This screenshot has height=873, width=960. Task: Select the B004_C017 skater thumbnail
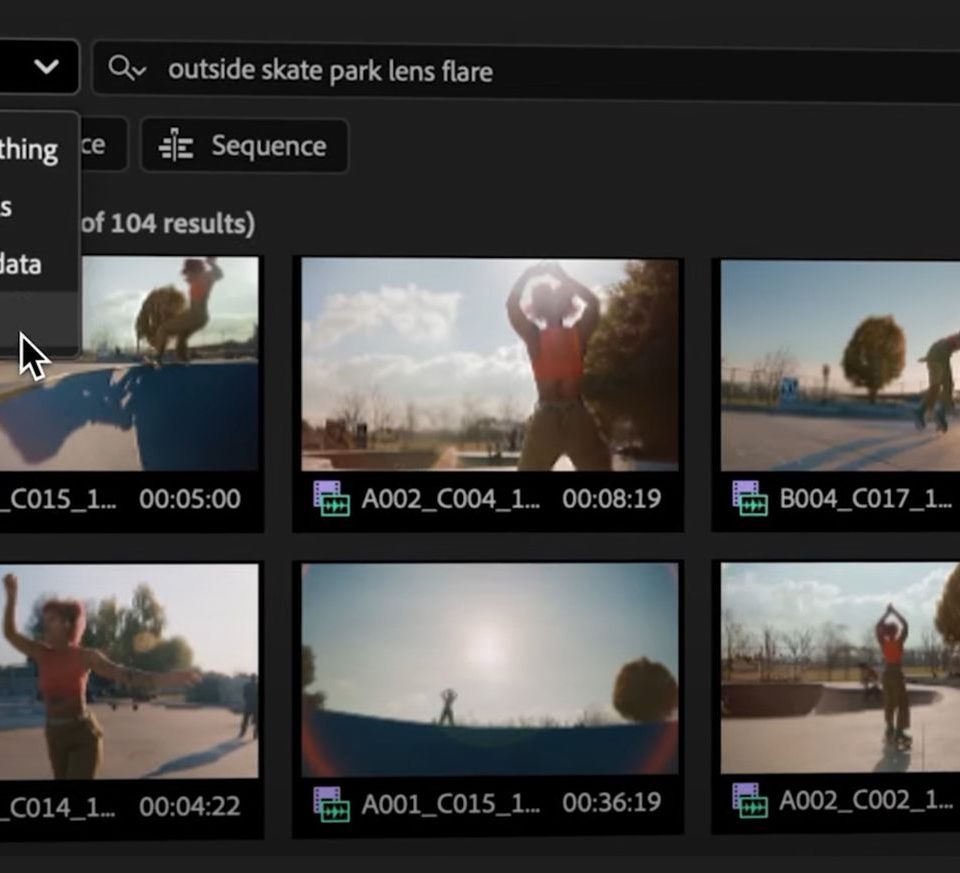tap(840, 364)
